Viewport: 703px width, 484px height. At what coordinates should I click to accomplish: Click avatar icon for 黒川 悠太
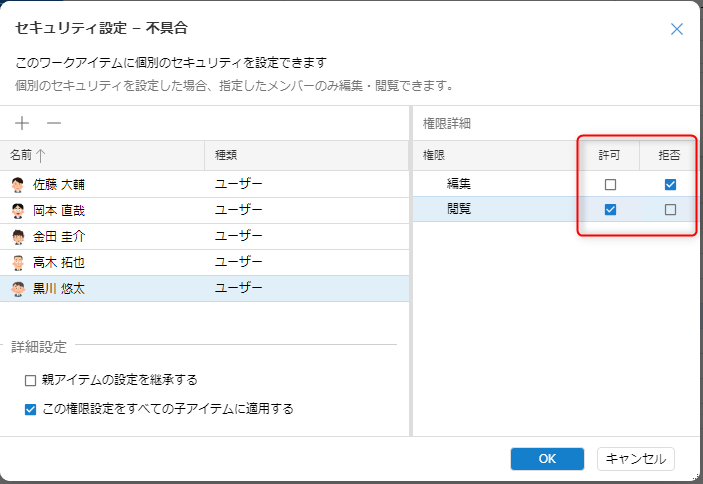(x=18, y=289)
